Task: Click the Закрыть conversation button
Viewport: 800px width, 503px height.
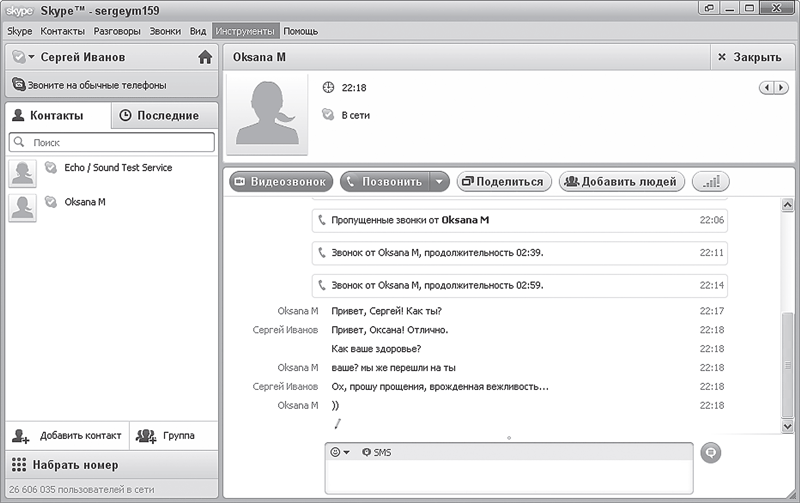Action: coord(749,57)
